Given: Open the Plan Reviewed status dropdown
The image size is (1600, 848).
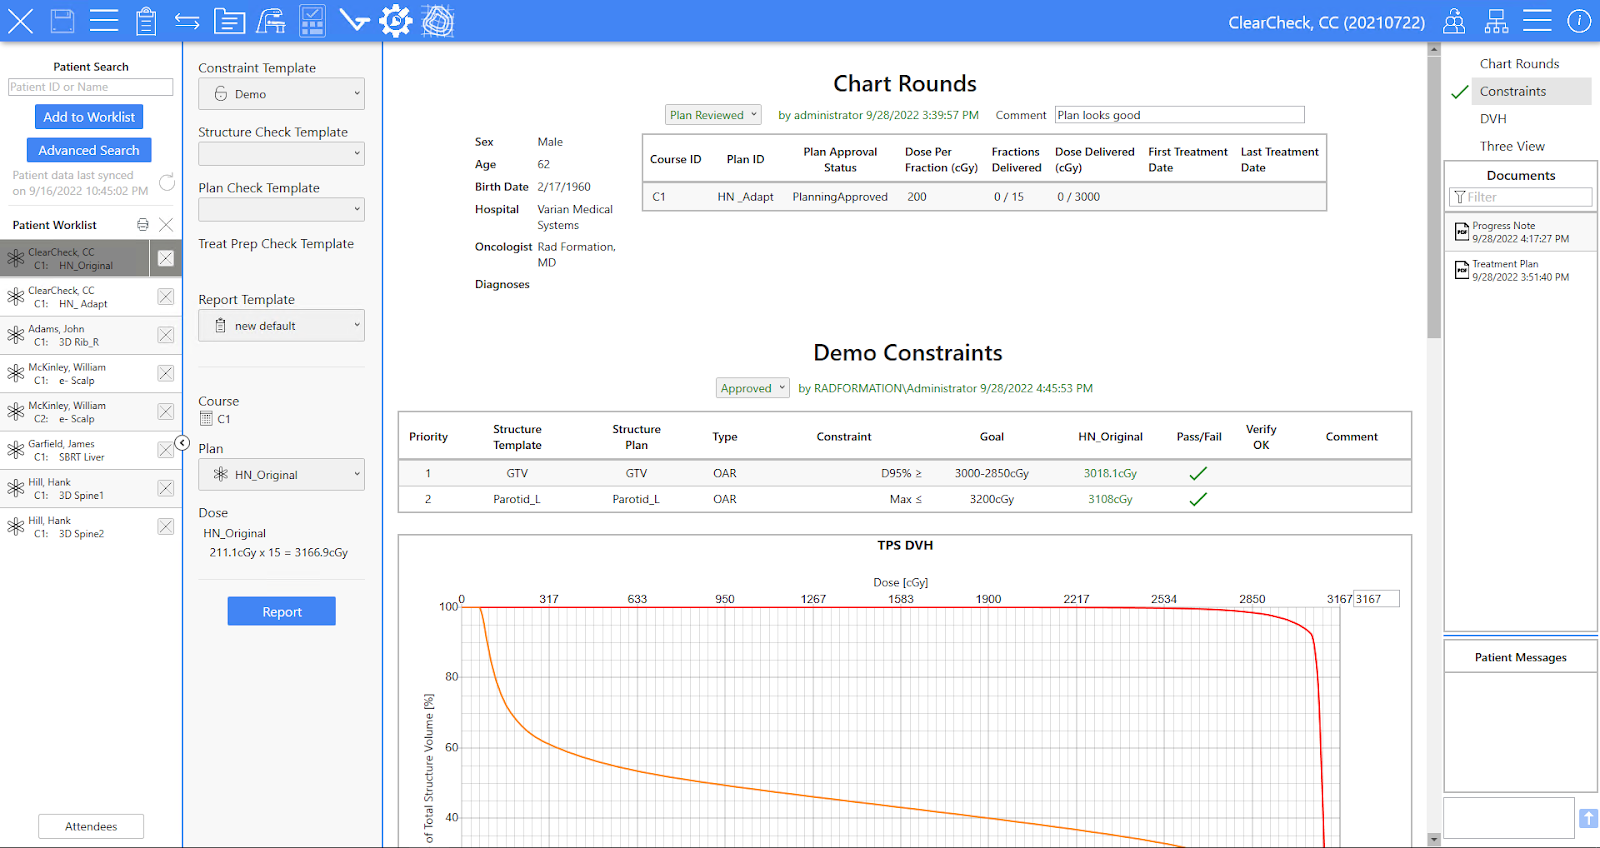Looking at the screenshot, I should pyautogui.click(x=713, y=115).
